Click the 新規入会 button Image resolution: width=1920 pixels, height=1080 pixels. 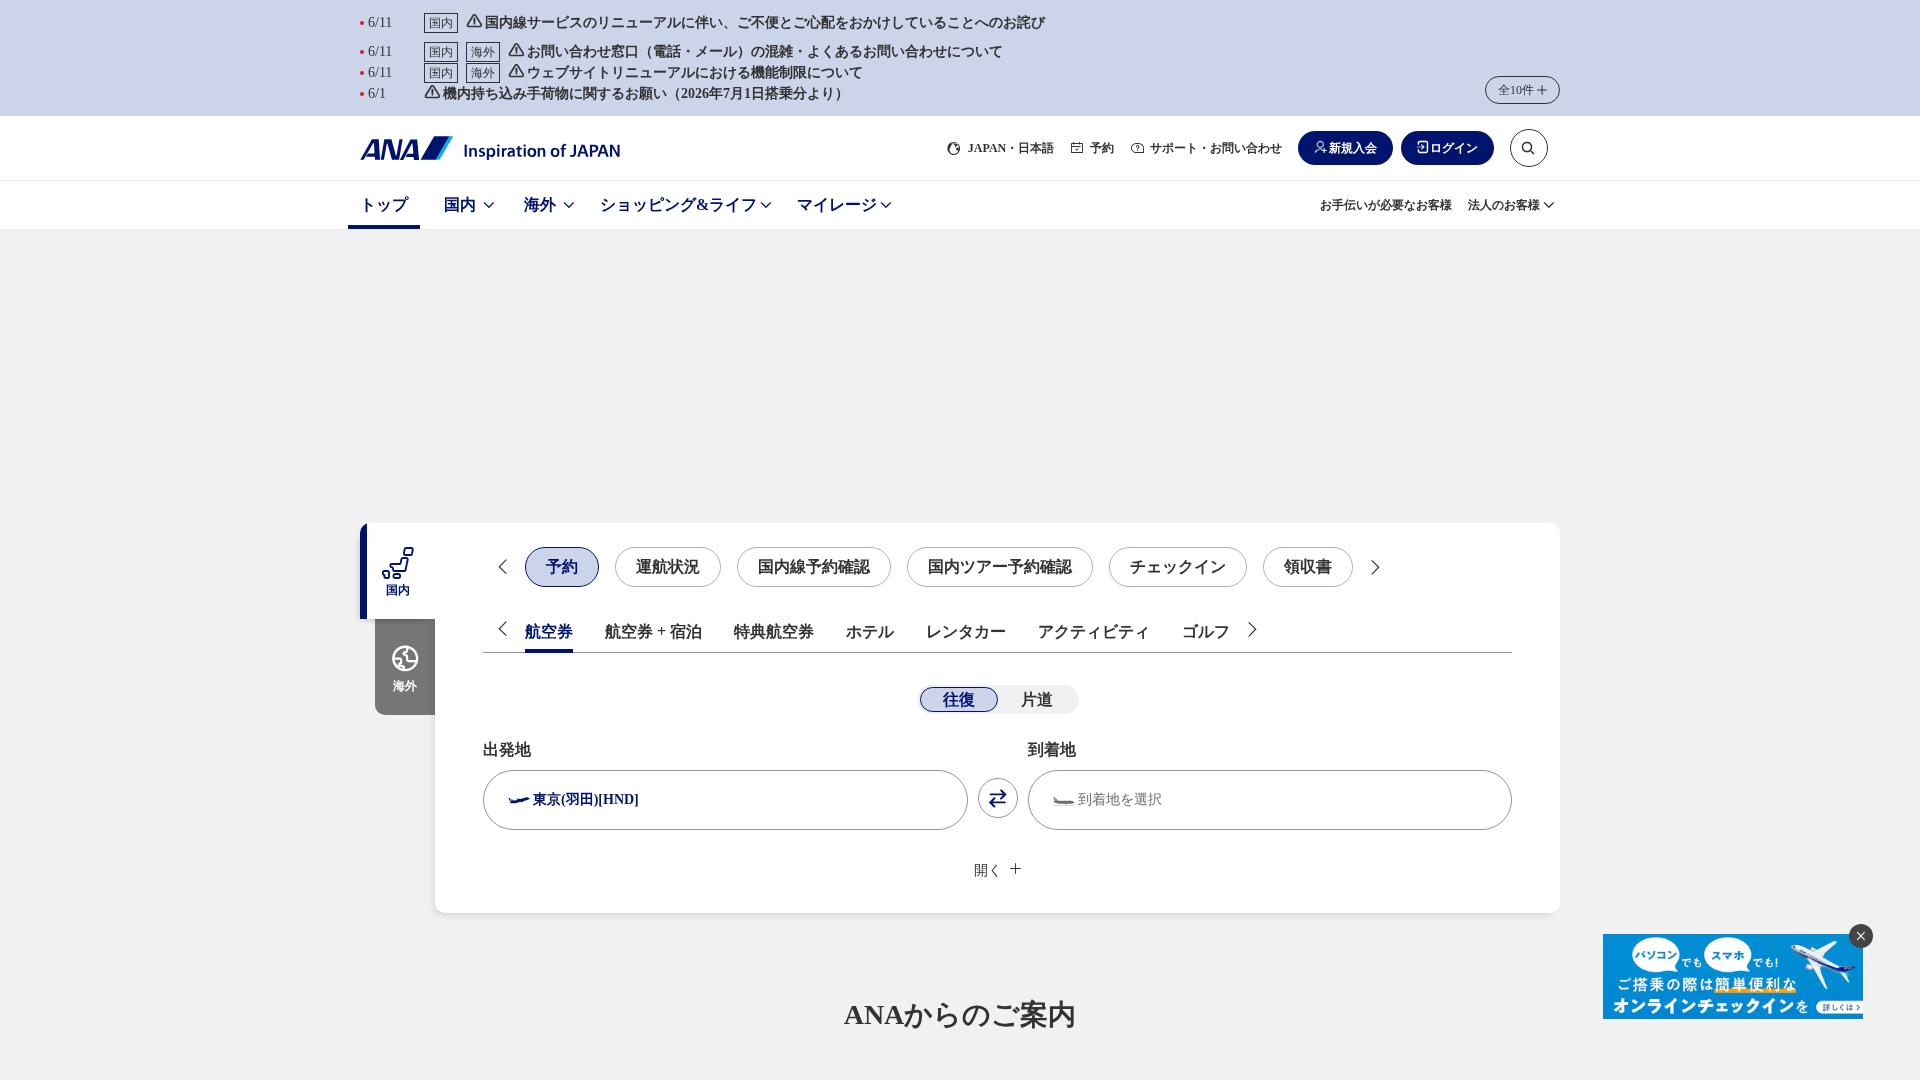1345,148
